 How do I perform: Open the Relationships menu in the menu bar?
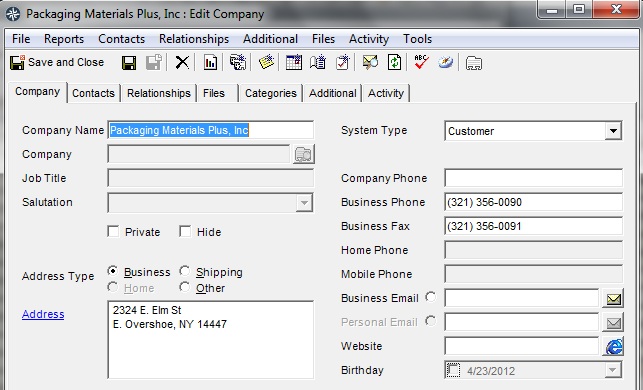[x=194, y=39]
